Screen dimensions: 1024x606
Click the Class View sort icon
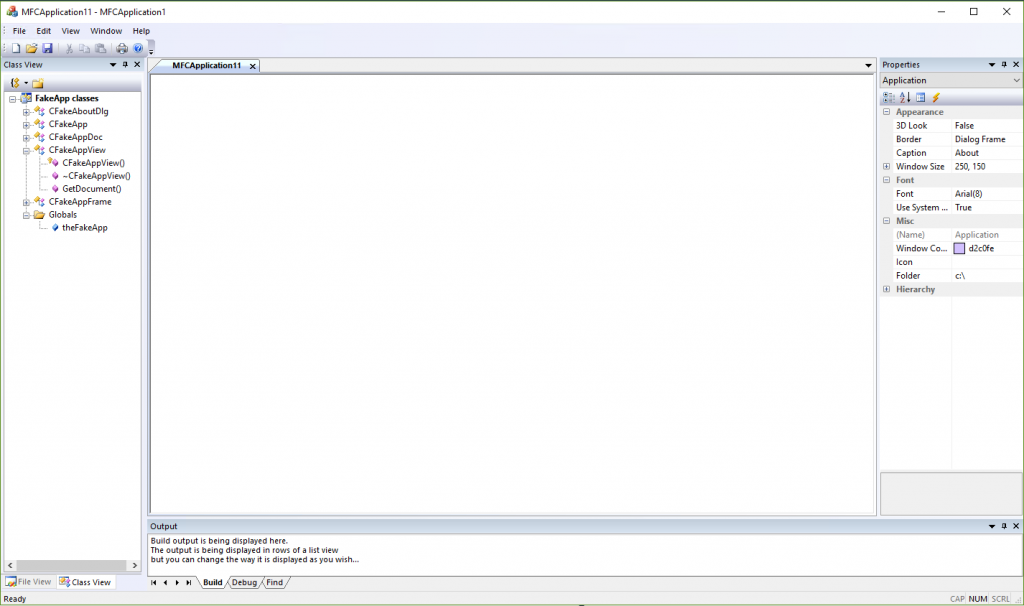click(15, 83)
